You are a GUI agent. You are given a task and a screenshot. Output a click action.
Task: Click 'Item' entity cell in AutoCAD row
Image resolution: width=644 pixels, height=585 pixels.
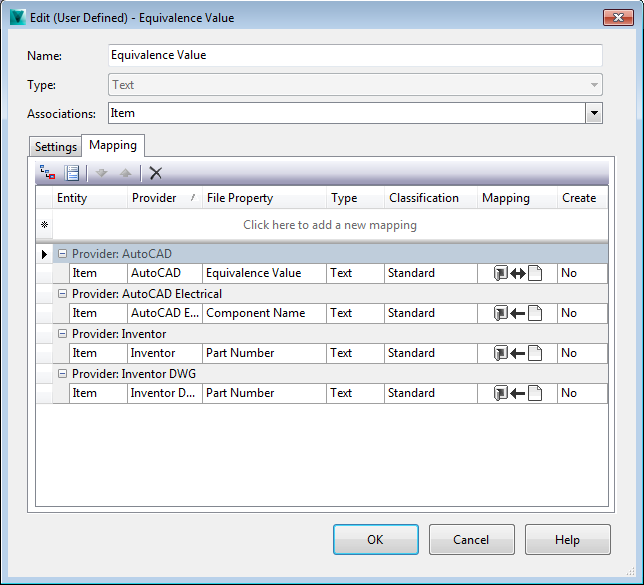click(x=98, y=273)
